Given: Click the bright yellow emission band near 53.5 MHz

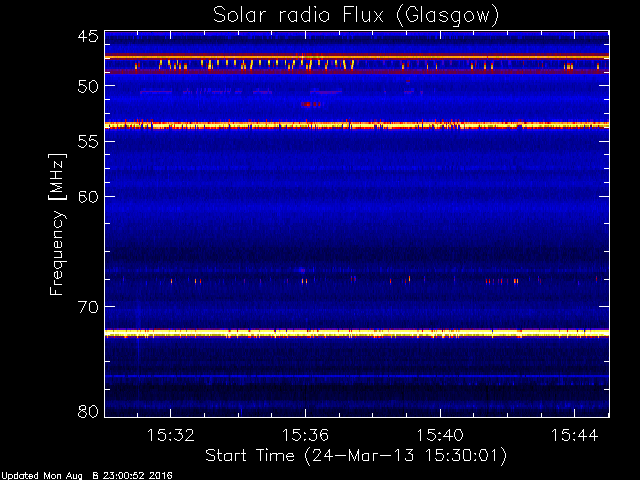Looking at the screenshot, I should (x=357, y=125).
